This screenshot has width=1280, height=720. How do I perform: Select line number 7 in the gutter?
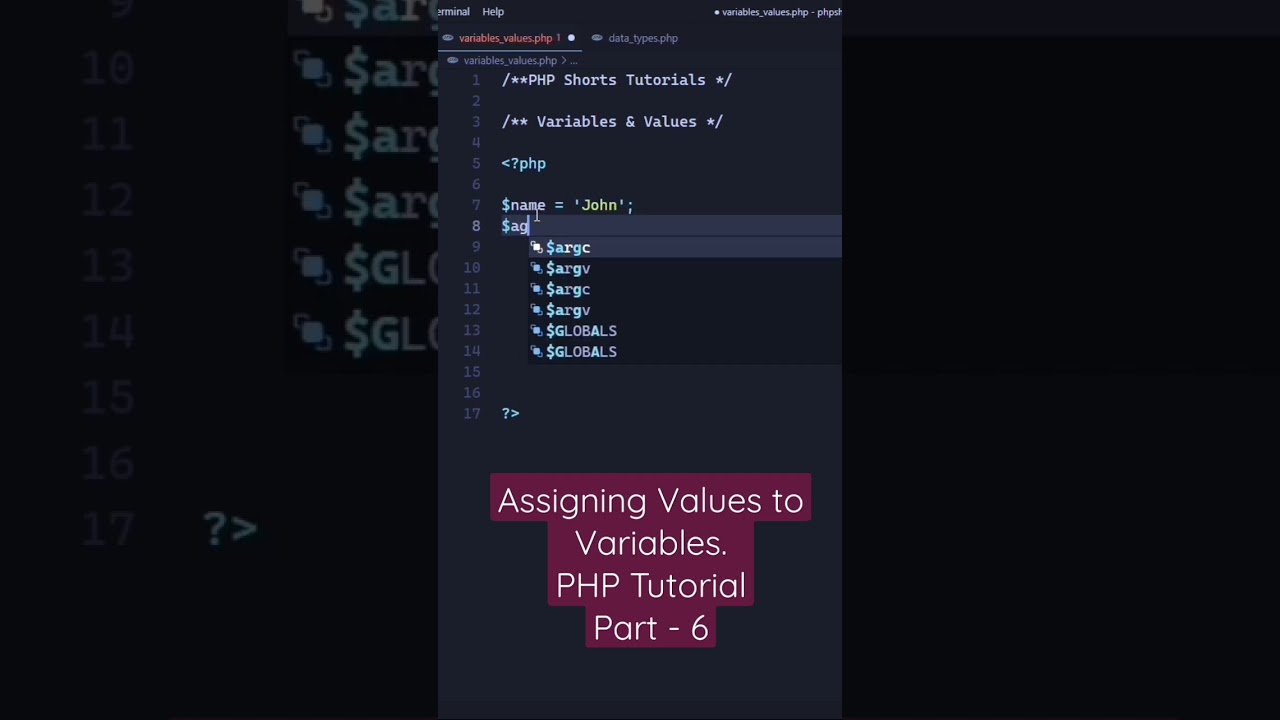pyautogui.click(x=476, y=205)
